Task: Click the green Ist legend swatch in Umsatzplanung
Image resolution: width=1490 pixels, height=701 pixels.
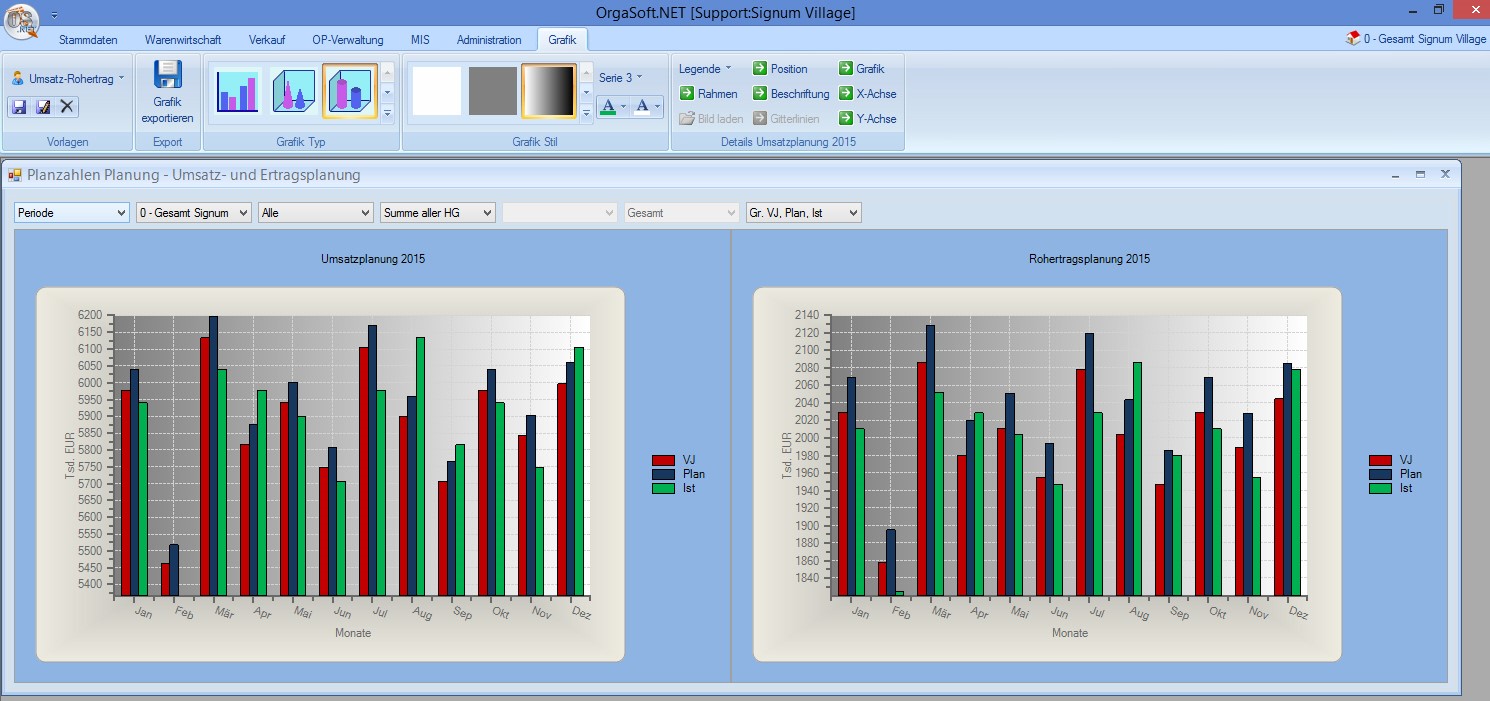Action: [664, 489]
